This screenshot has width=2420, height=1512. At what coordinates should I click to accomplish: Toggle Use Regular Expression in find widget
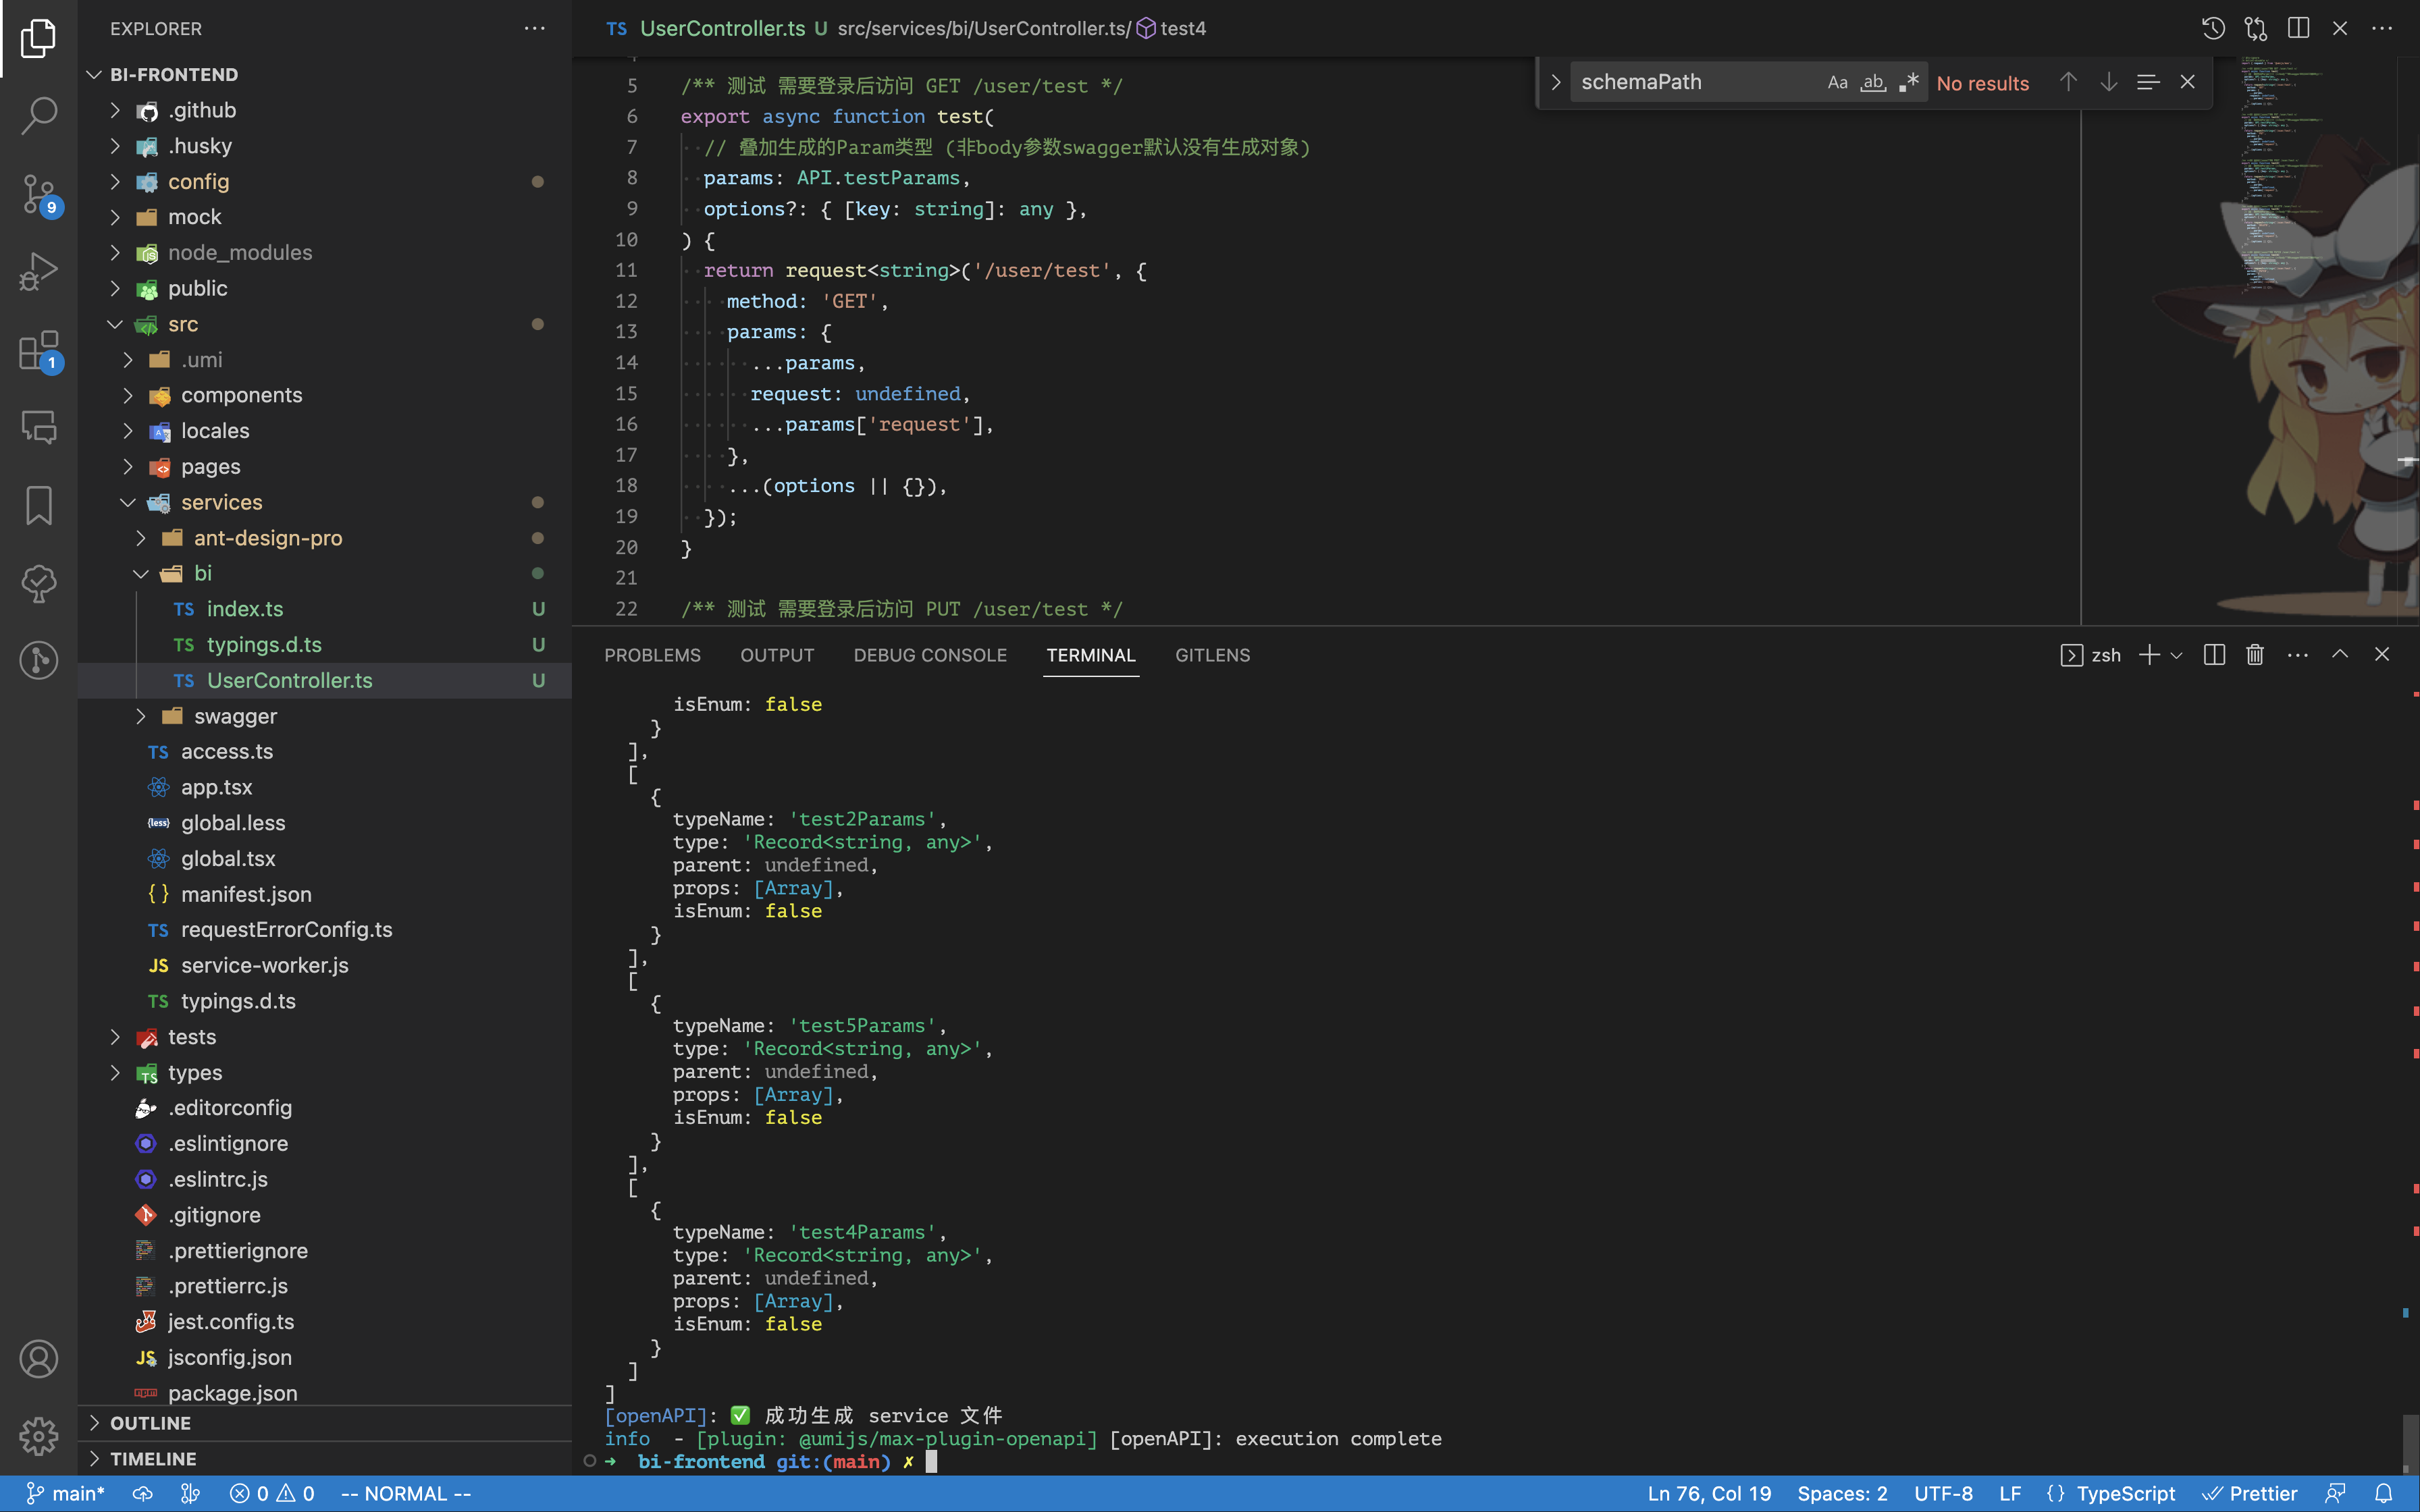click(1908, 83)
